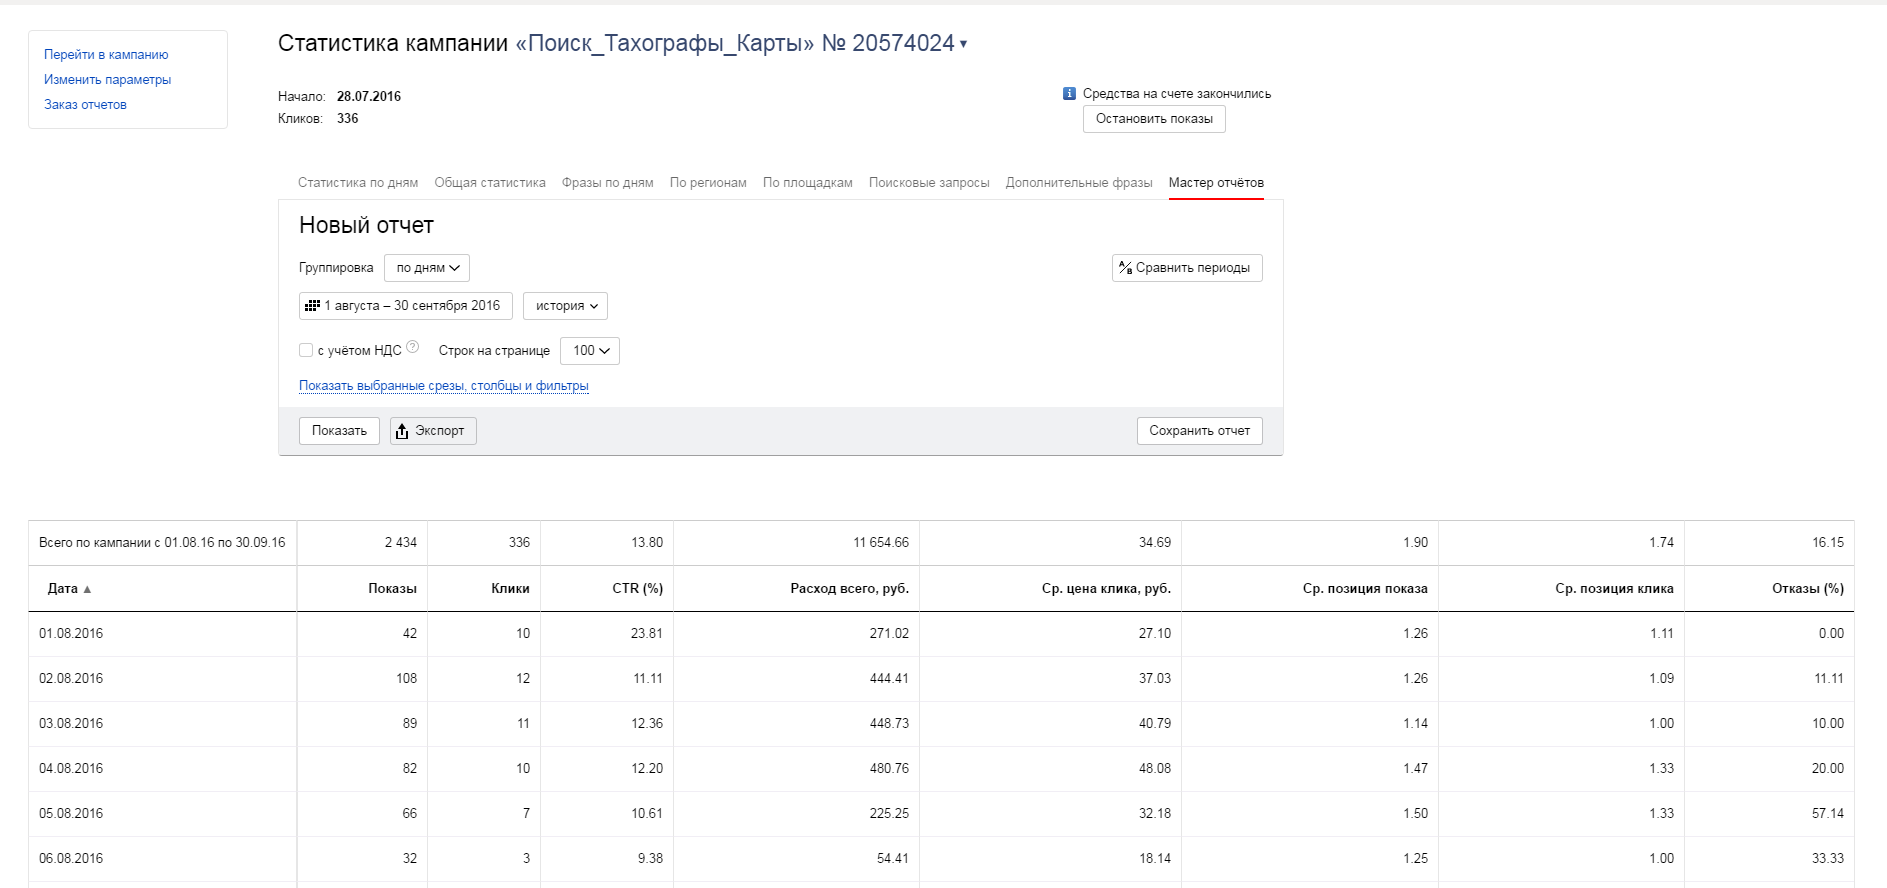This screenshot has height=888, width=1887.
Task: Click the start date 28.07.2016
Action: [x=369, y=97]
